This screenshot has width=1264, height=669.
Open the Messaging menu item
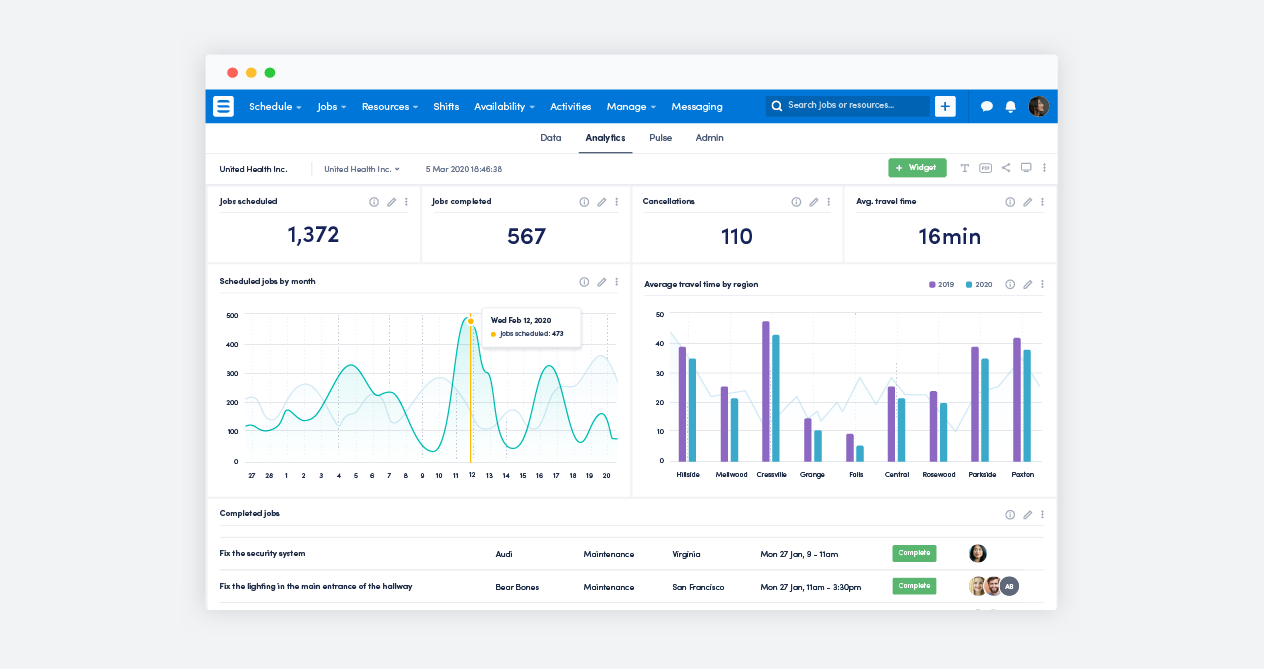coord(697,107)
